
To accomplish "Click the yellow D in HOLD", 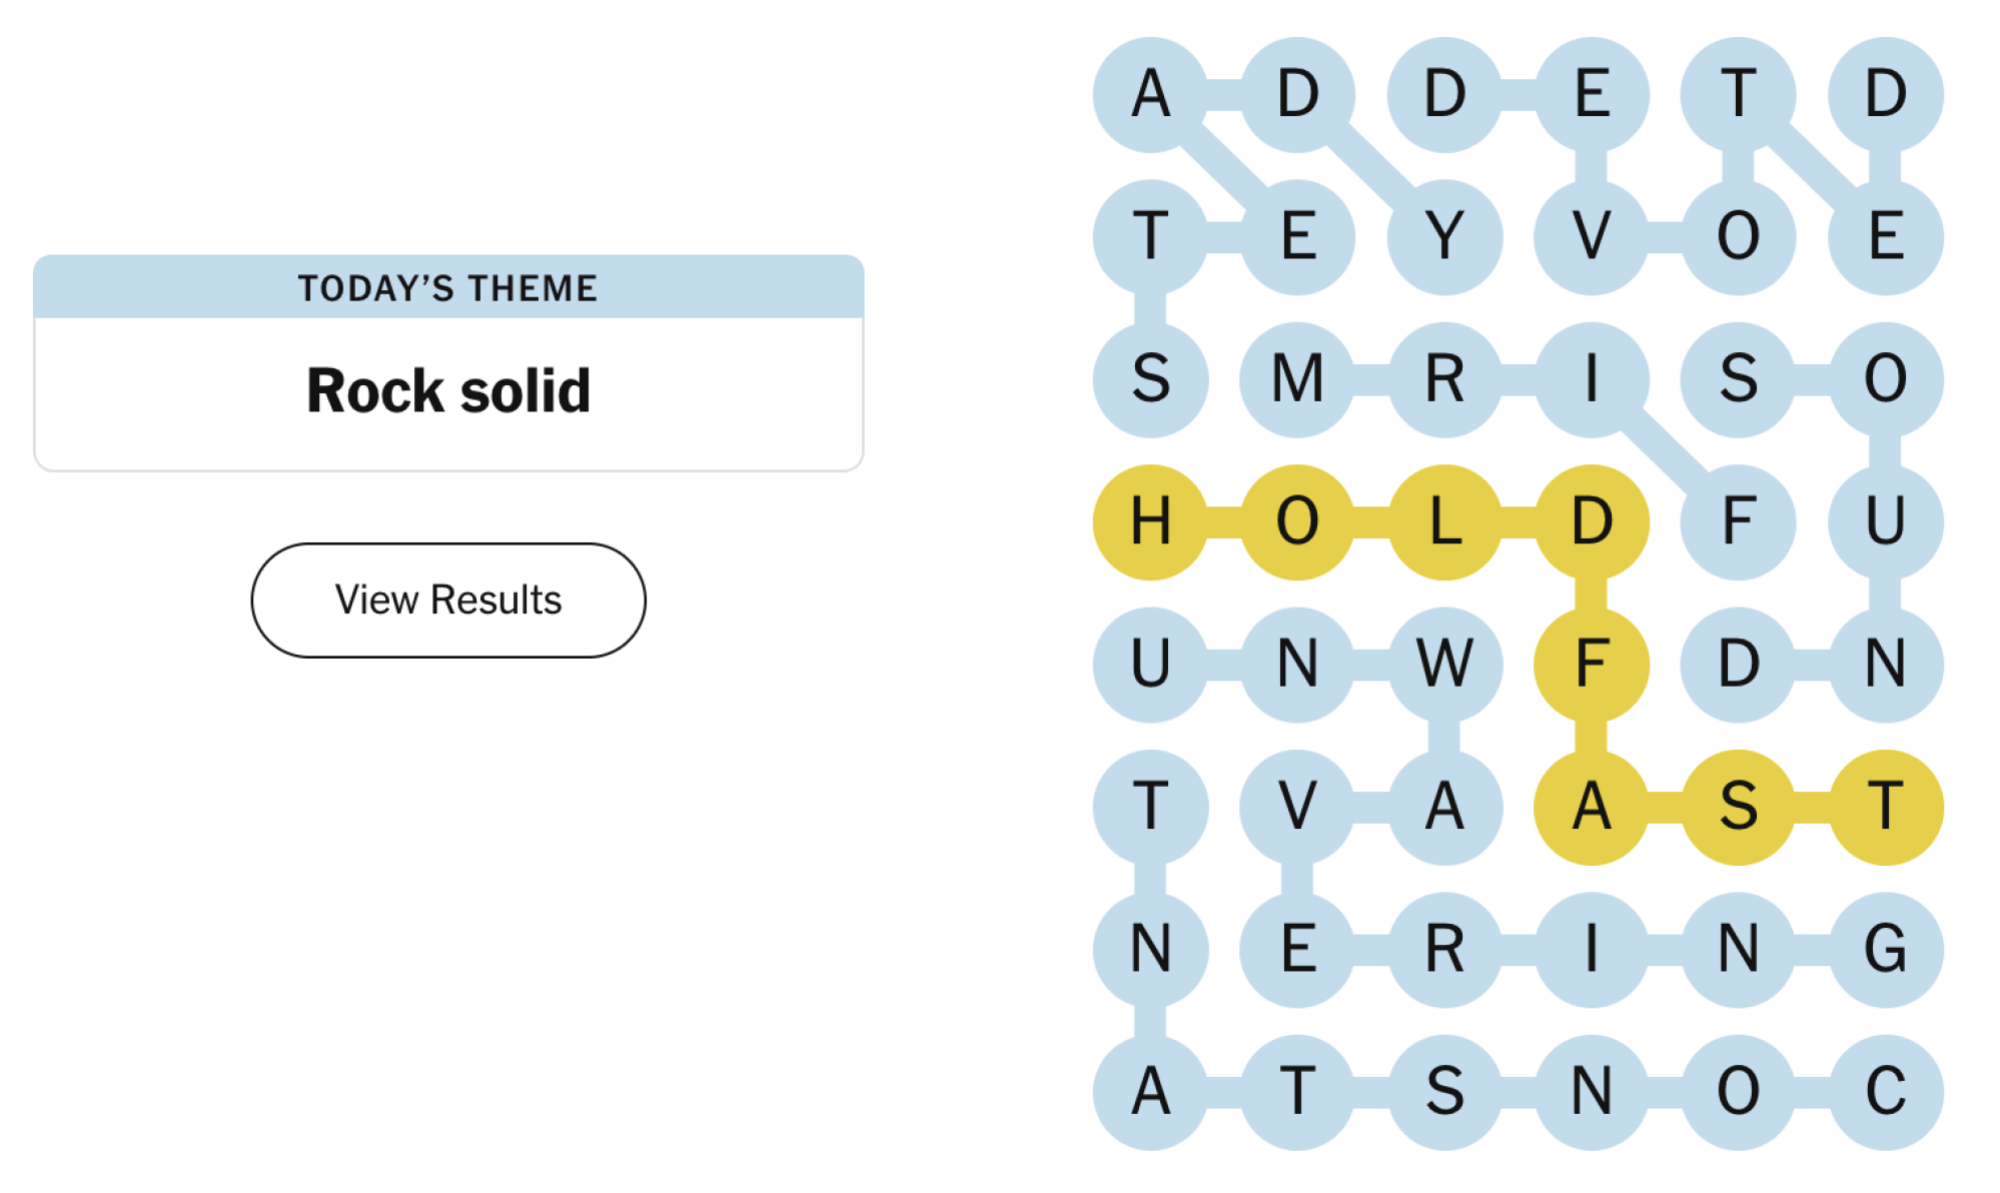I will [x=1590, y=520].
